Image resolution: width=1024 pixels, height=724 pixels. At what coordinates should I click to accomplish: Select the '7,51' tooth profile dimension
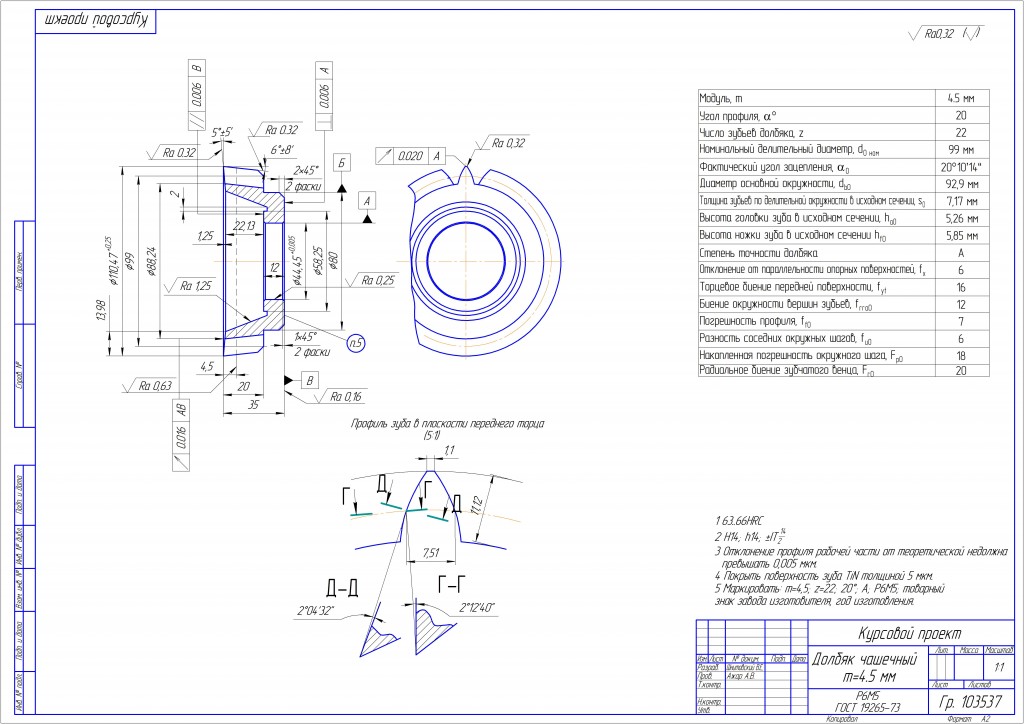pos(430,553)
